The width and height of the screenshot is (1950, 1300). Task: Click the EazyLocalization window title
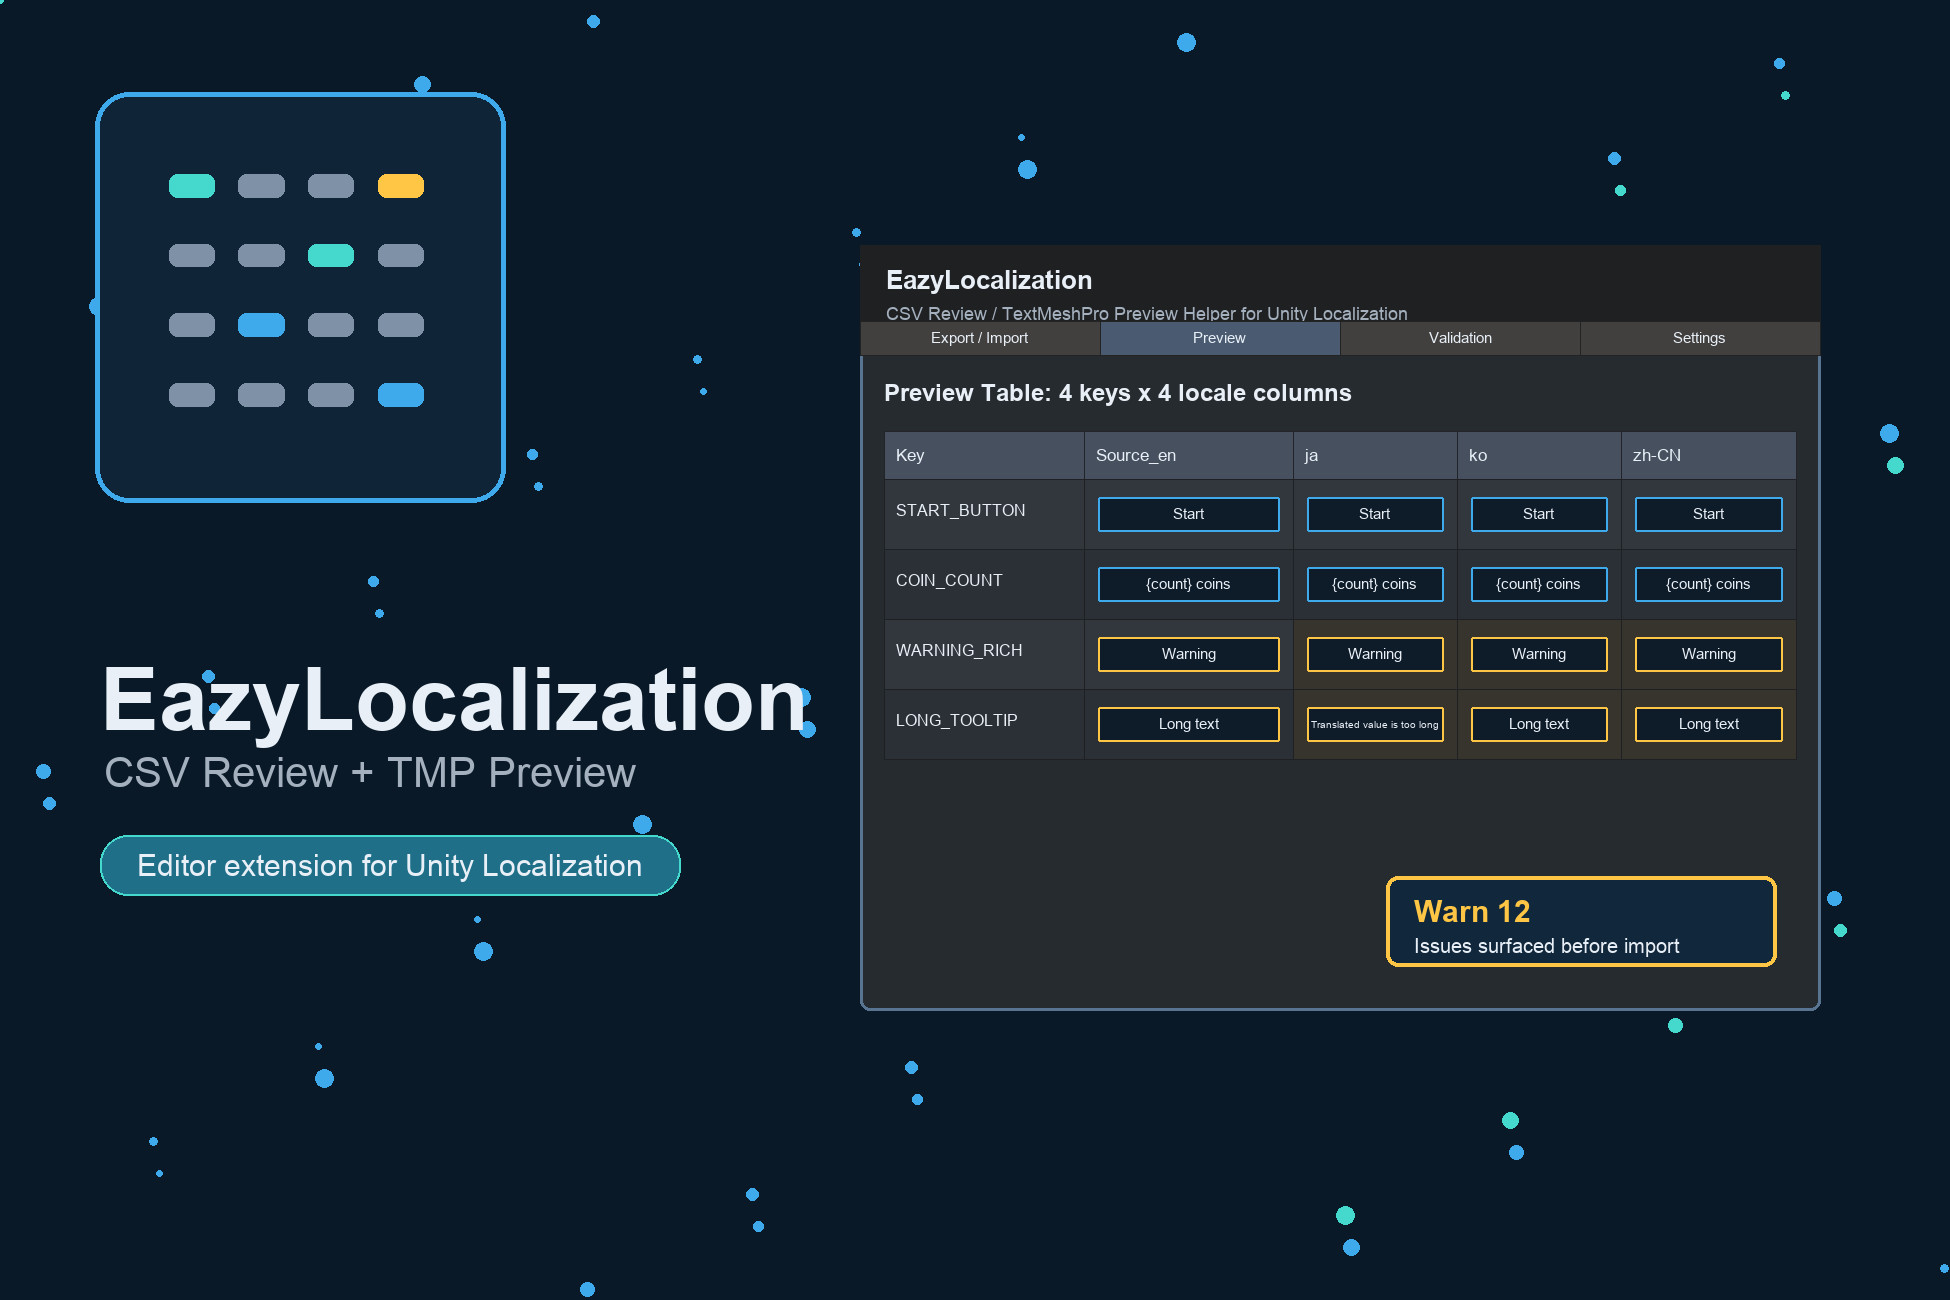[x=989, y=280]
